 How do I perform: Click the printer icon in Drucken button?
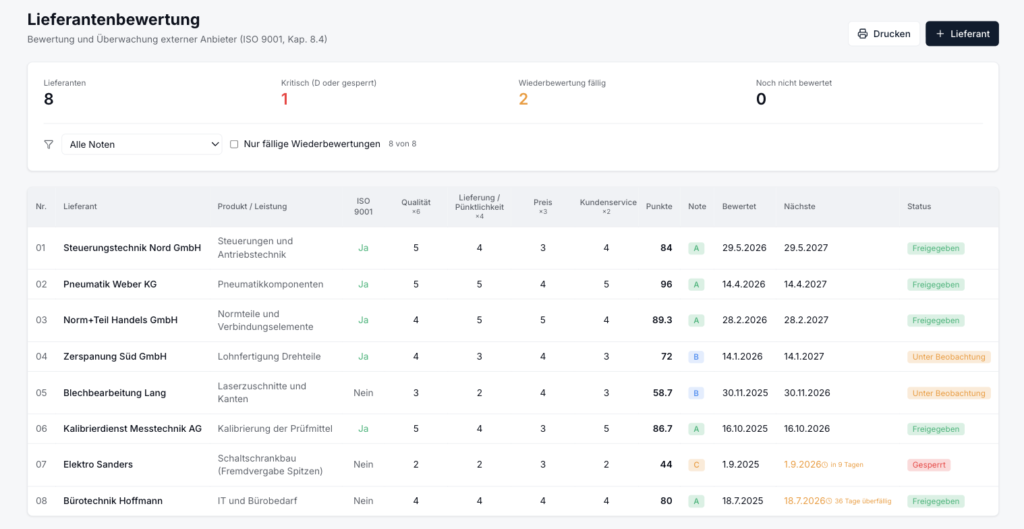tap(862, 34)
